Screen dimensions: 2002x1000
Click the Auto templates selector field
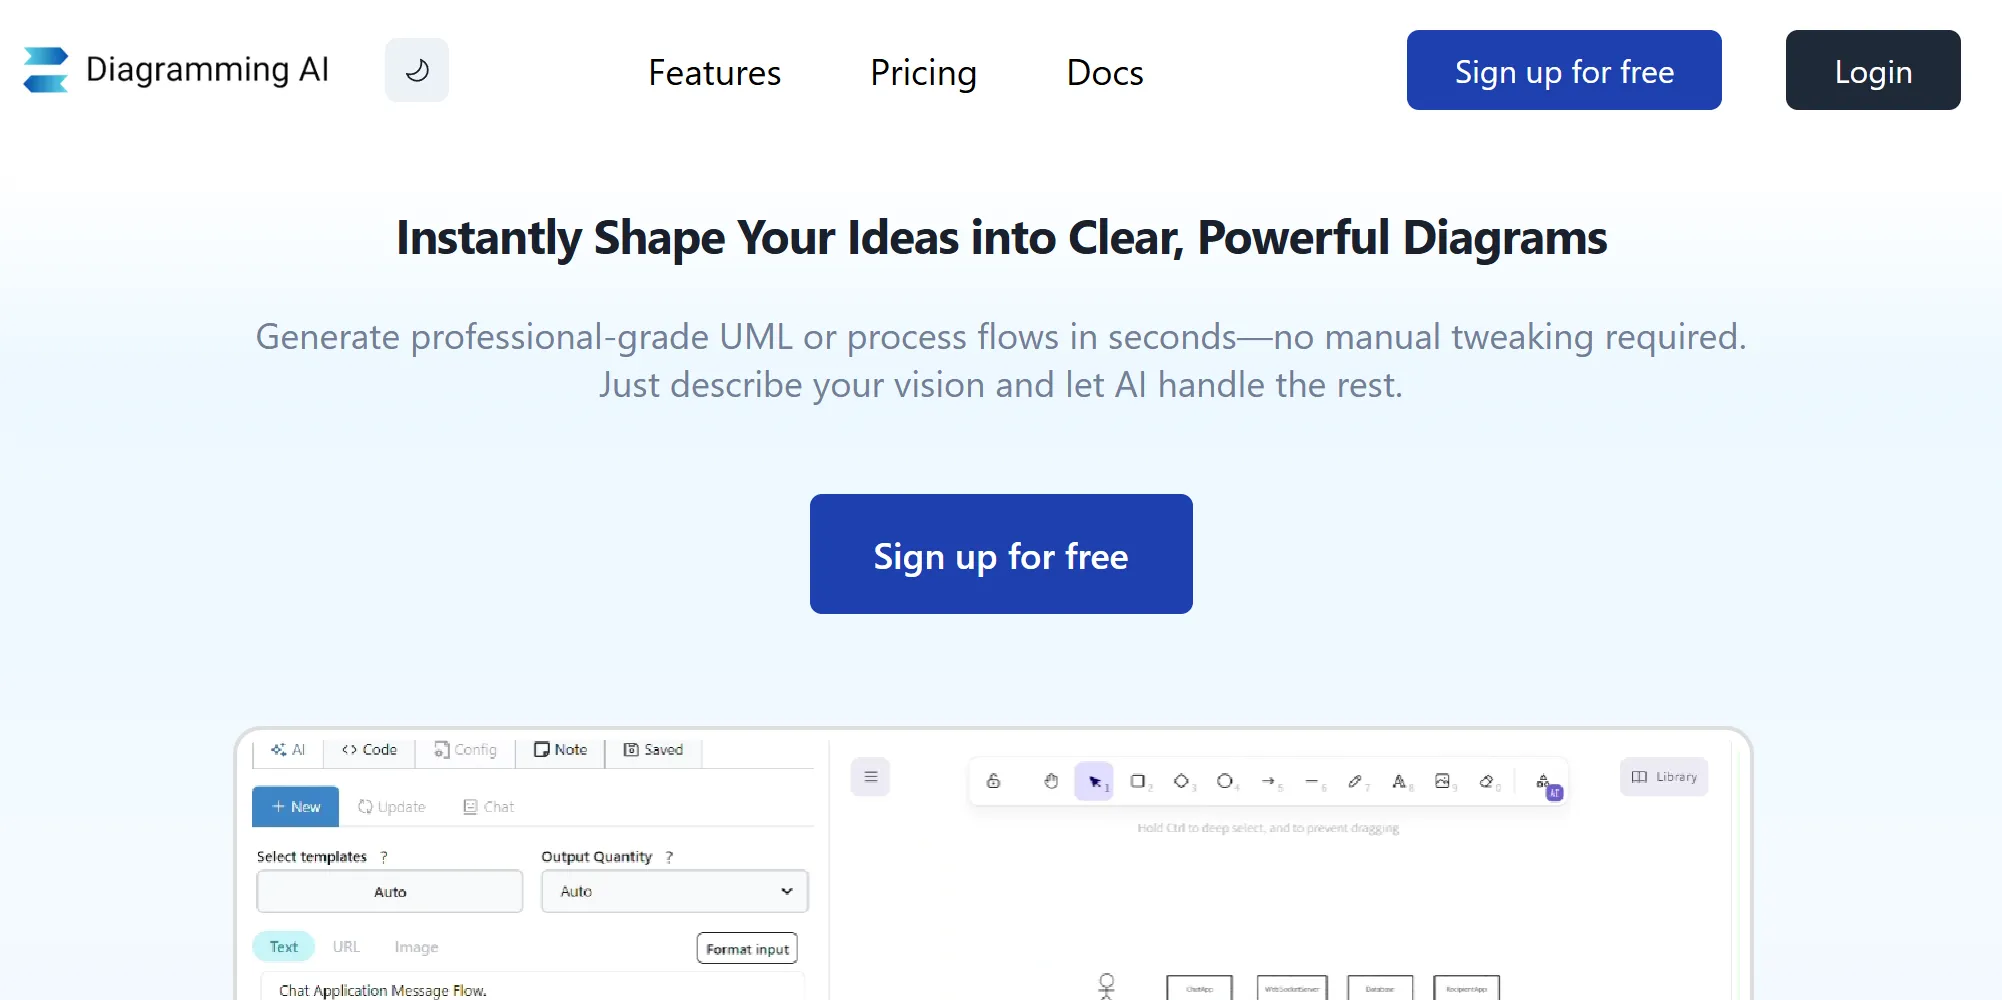[x=390, y=891]
